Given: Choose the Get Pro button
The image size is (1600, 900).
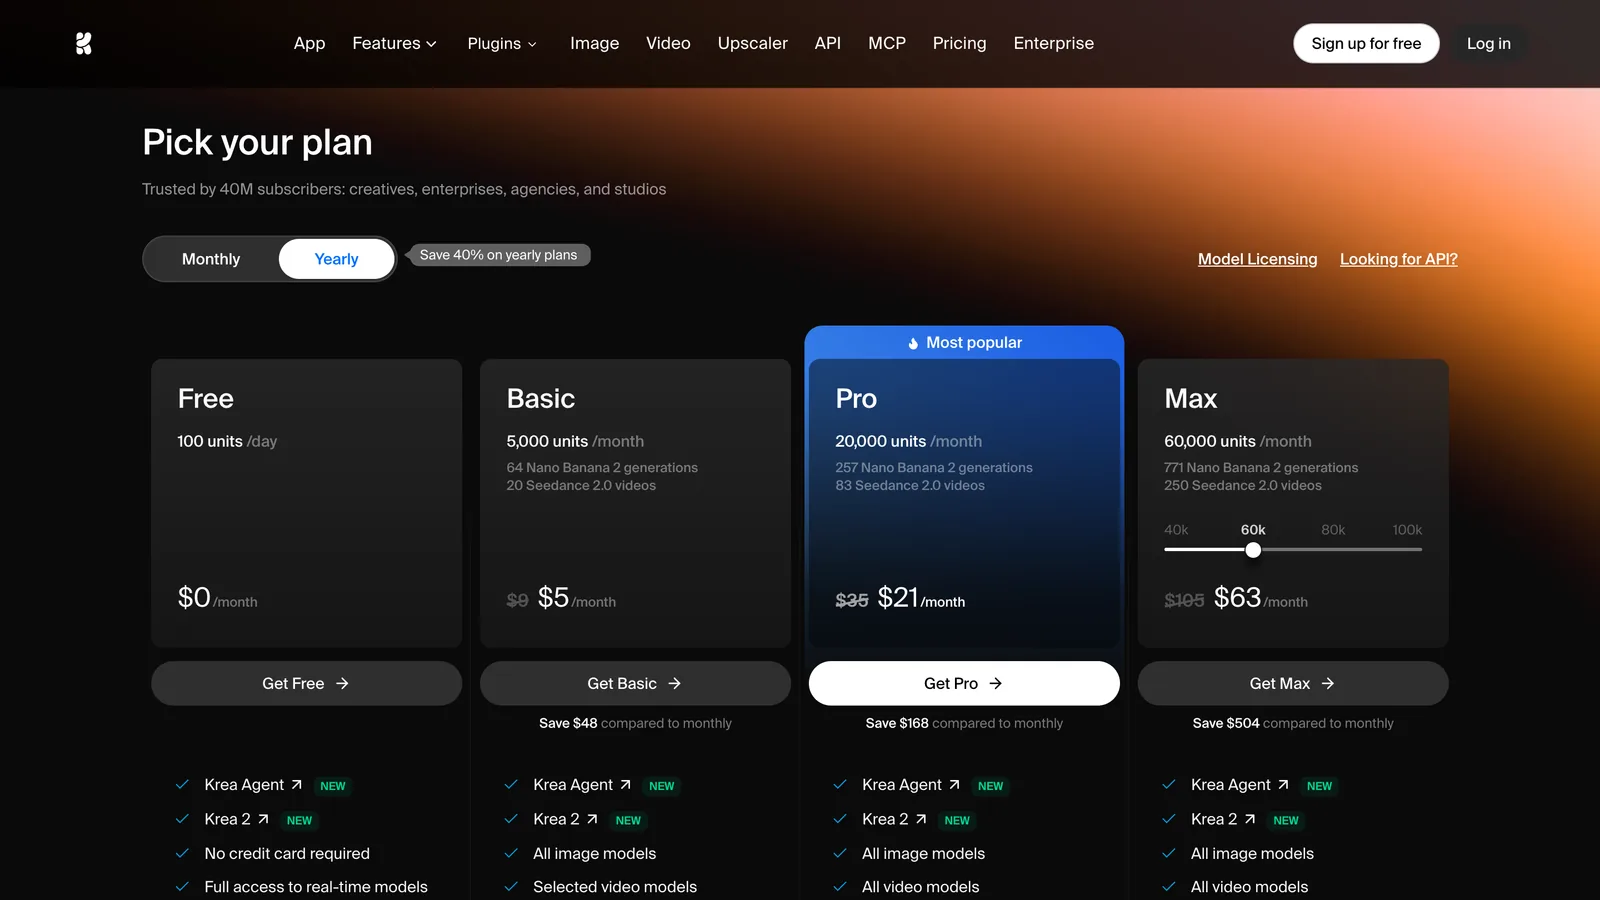Looking at the screenshot, I should tap(964, 683).
